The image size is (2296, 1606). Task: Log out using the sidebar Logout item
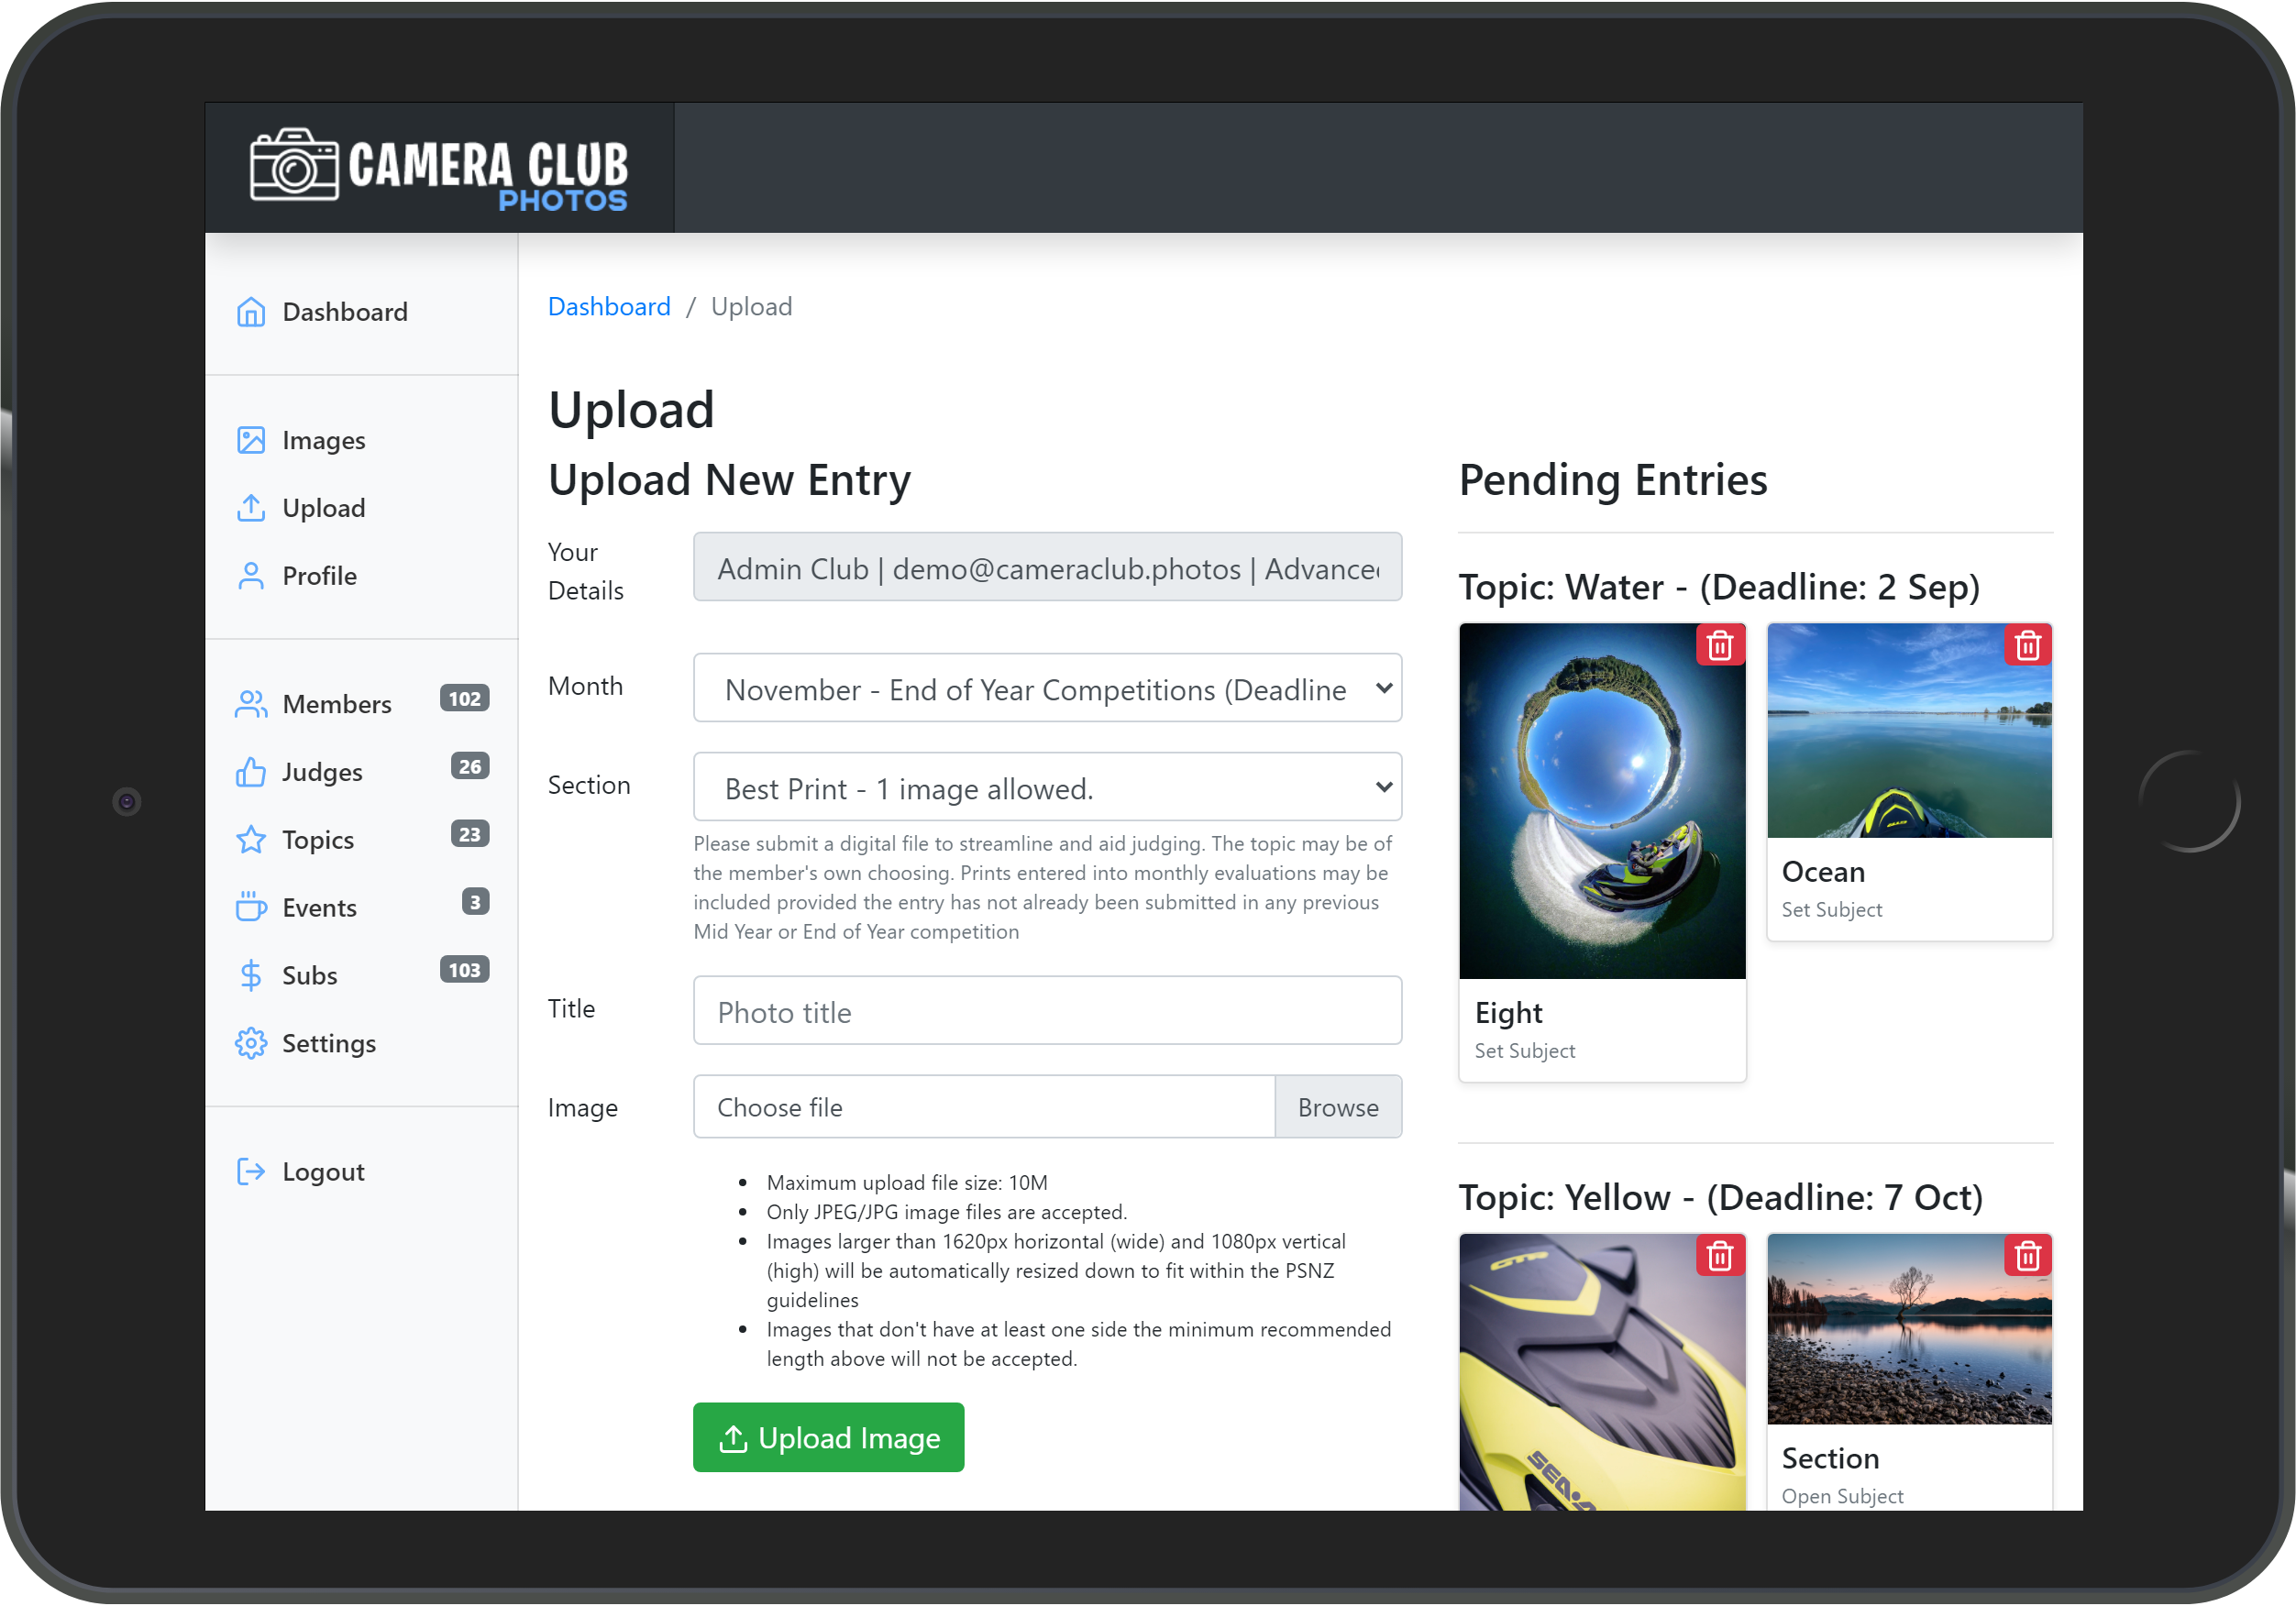click(322, 1171)
